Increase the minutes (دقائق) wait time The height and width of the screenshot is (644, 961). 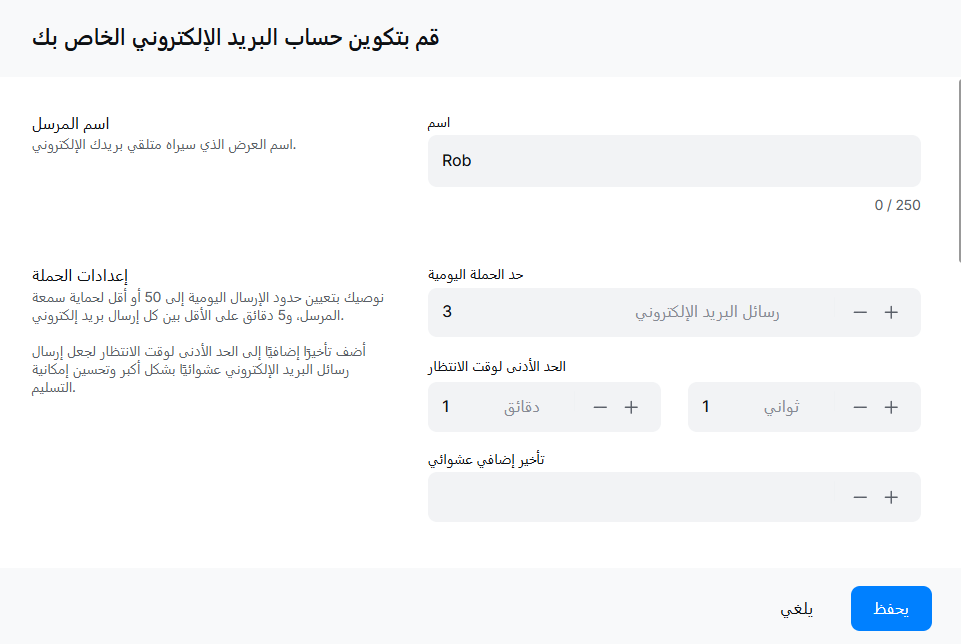tap(631, 407)
